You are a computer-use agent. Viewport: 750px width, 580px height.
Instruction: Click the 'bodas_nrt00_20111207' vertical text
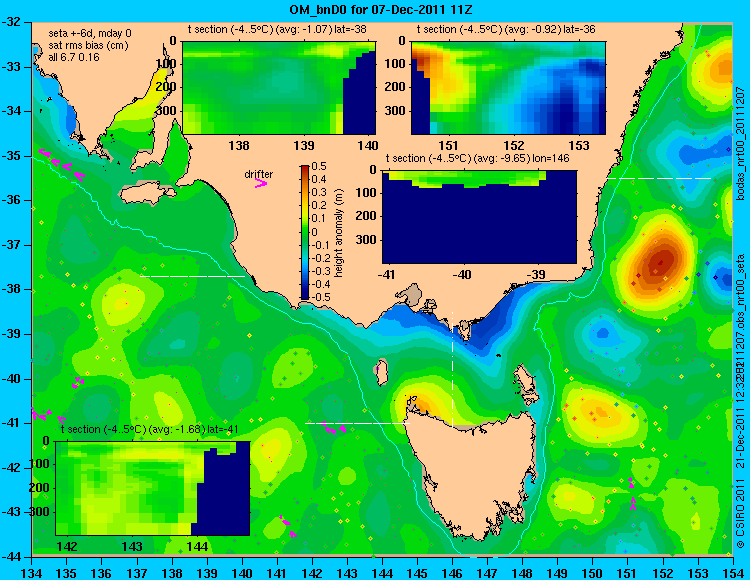(740, 143)
